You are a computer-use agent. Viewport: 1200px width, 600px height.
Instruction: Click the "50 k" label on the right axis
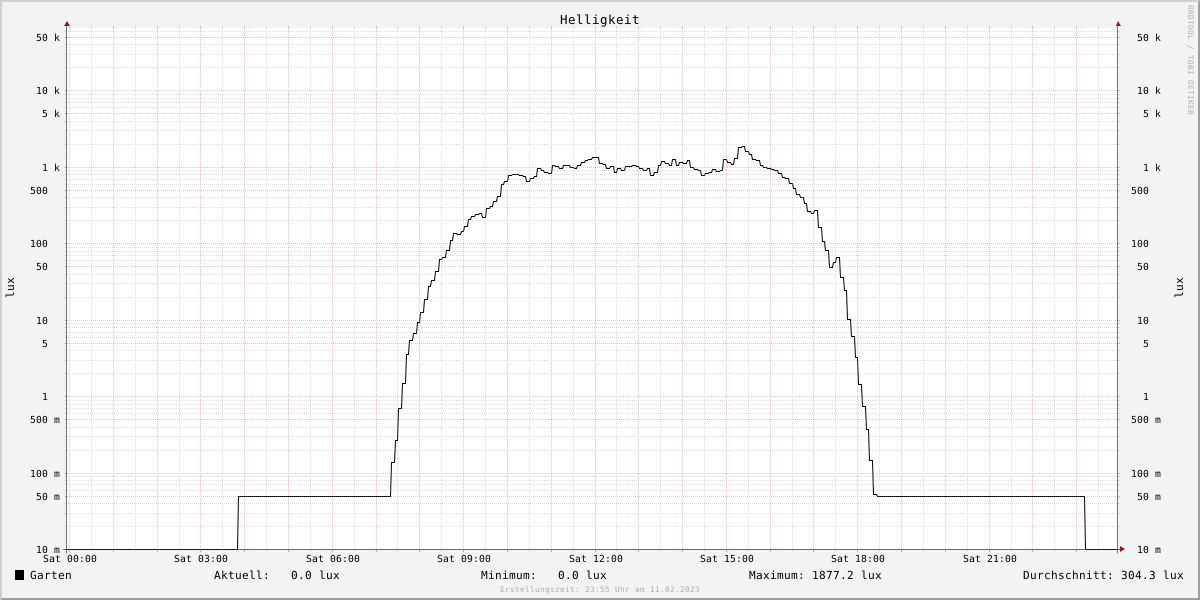click(x=1149, y=38)
